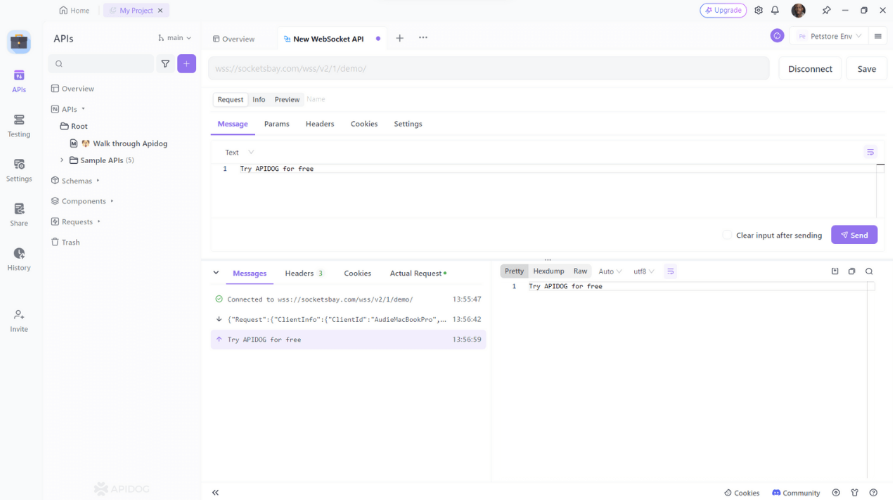Toggle word wrap in response viewer
Screen dimensions: 893x500
[x=670, y=272]
